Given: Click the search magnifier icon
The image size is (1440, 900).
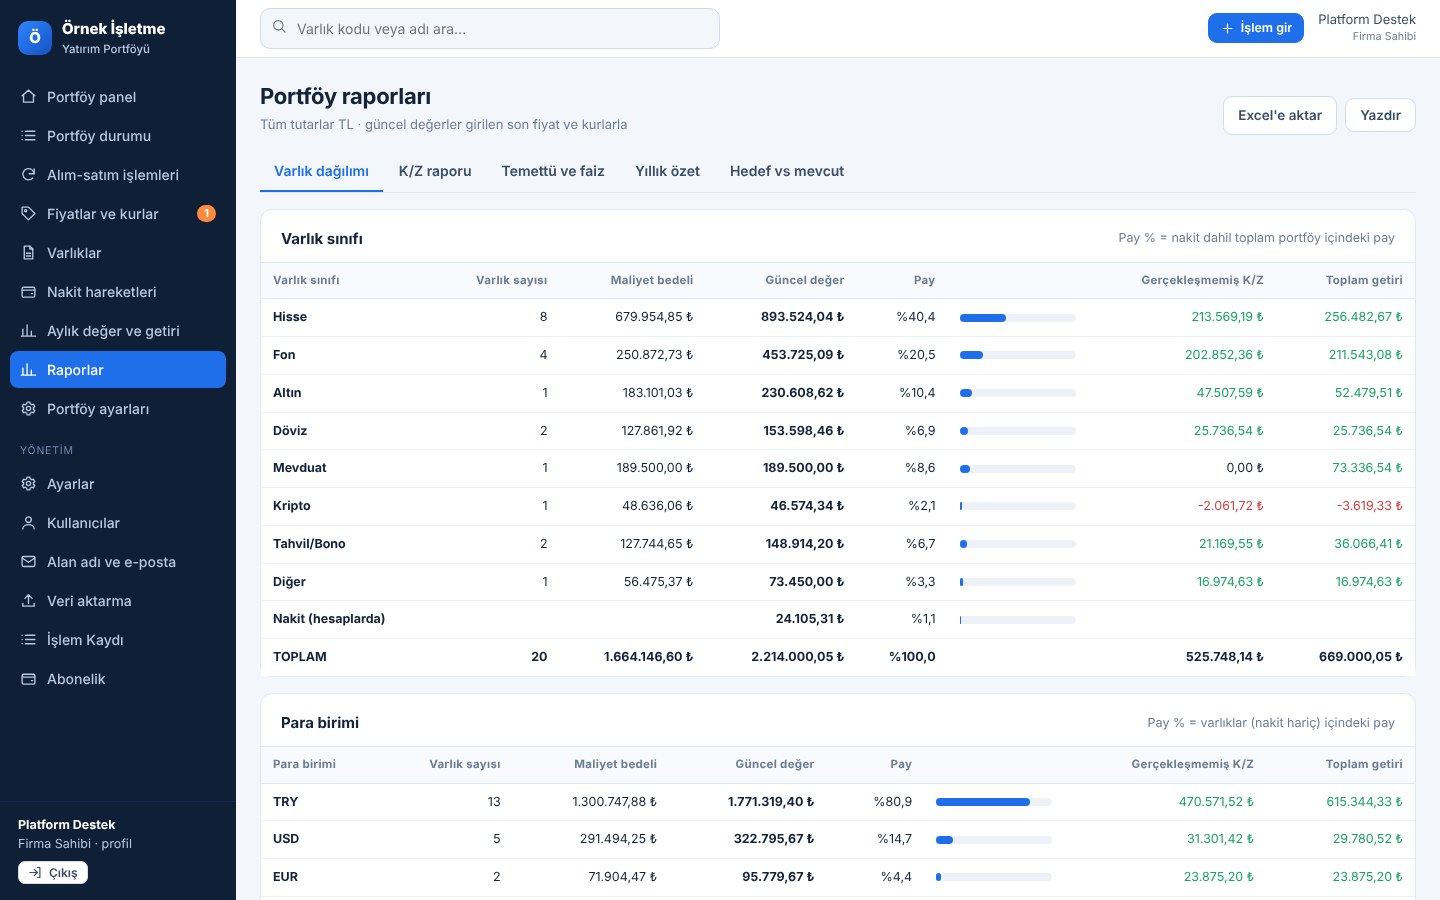Looking at the screenshot, I should tap(280, 28).
